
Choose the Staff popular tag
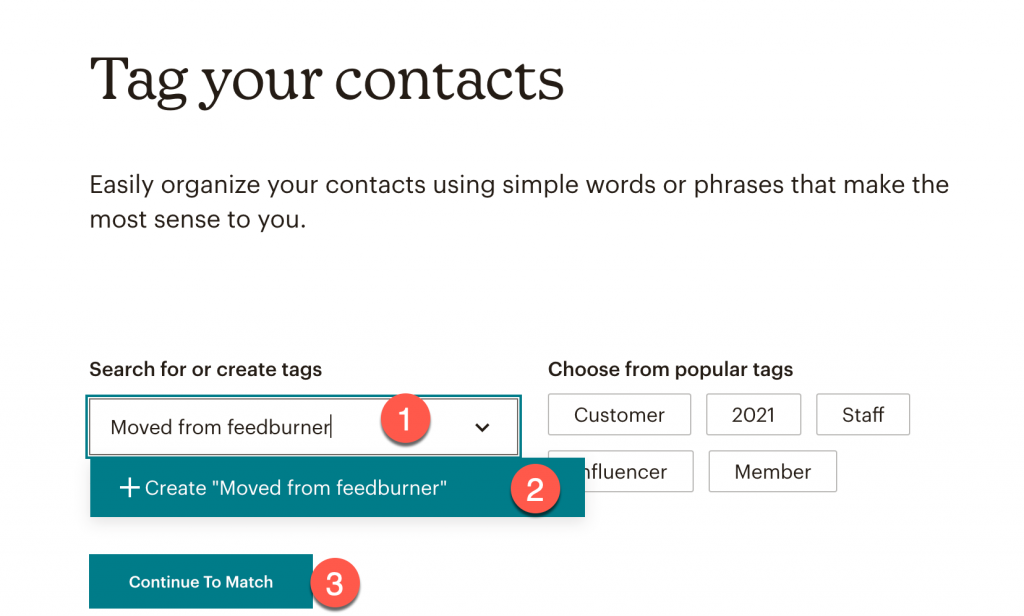click(863, 414)
